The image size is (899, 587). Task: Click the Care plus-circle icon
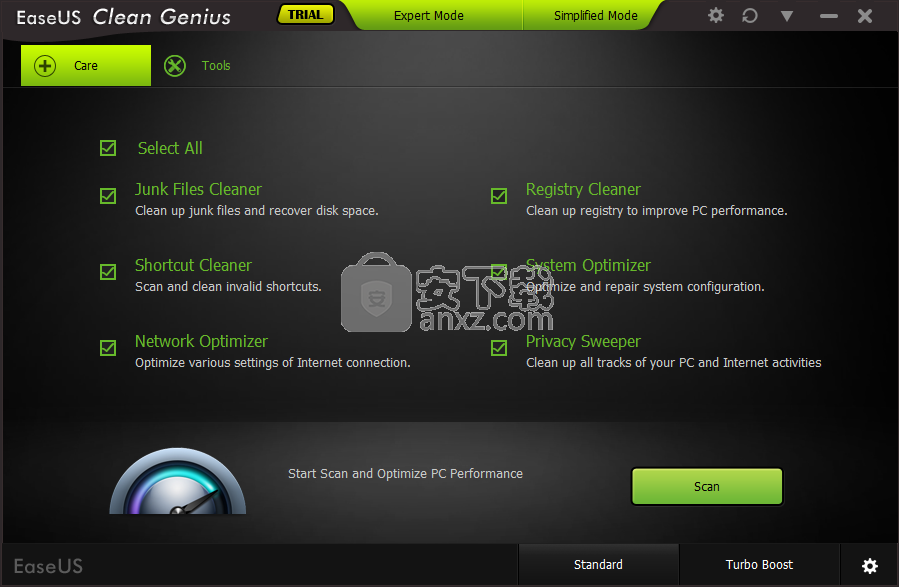click(45, 66)
